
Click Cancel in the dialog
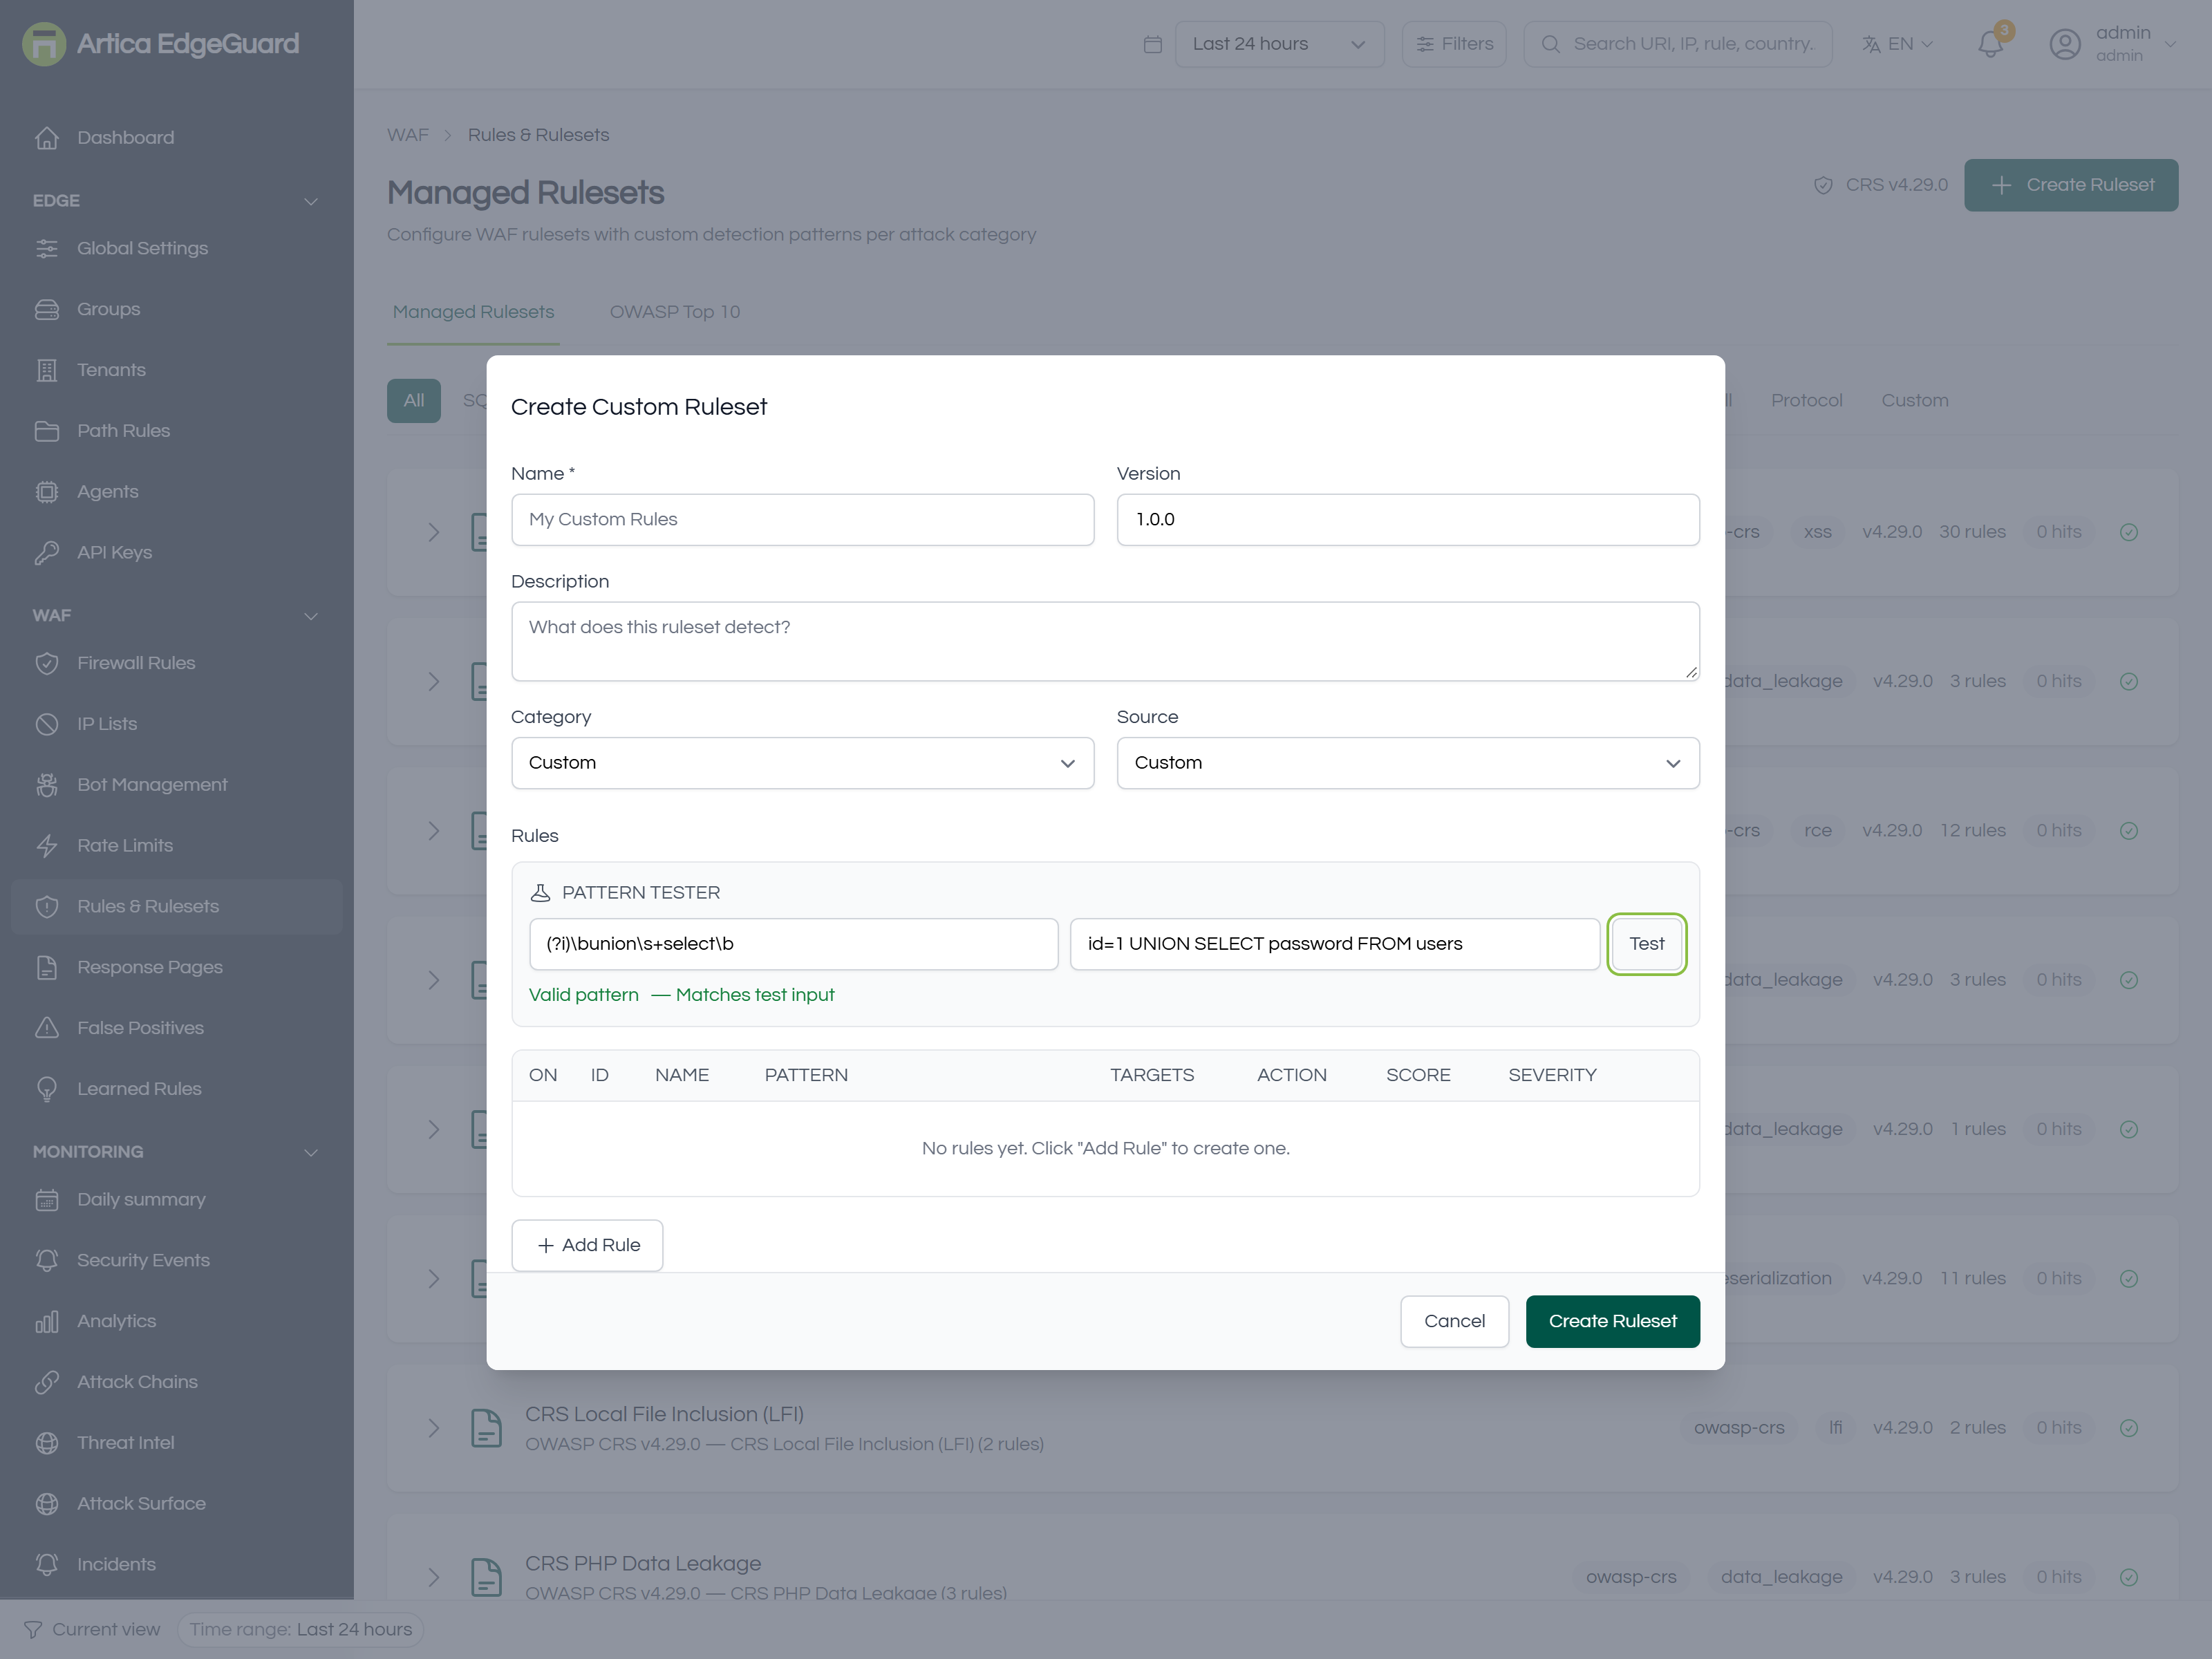point(1454,1321)
